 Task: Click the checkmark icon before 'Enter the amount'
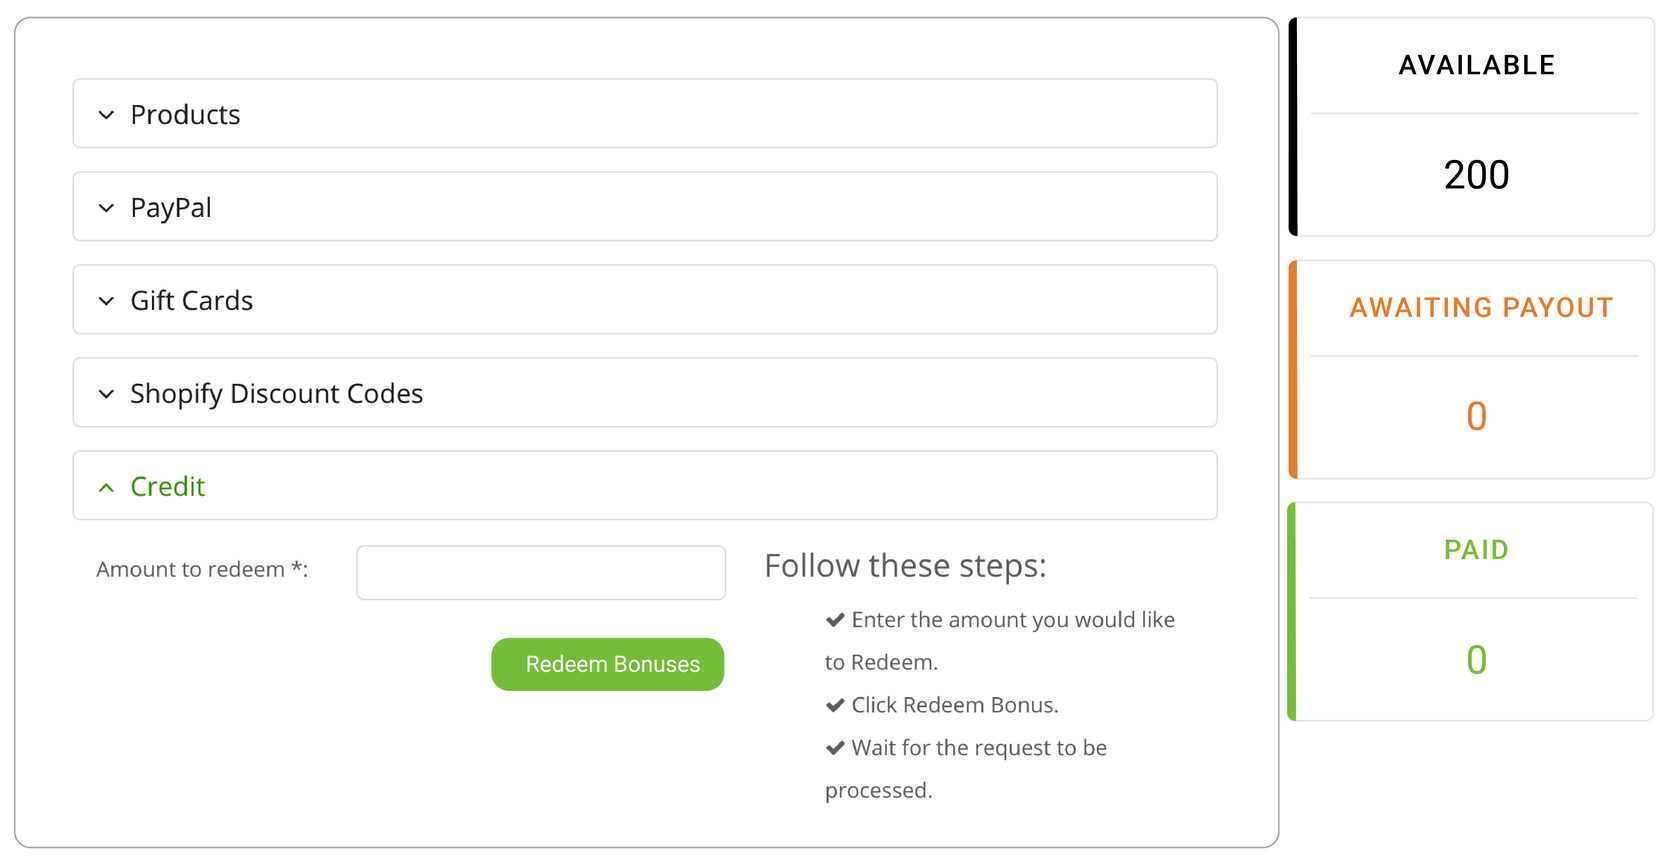click(x=835, y=620)
